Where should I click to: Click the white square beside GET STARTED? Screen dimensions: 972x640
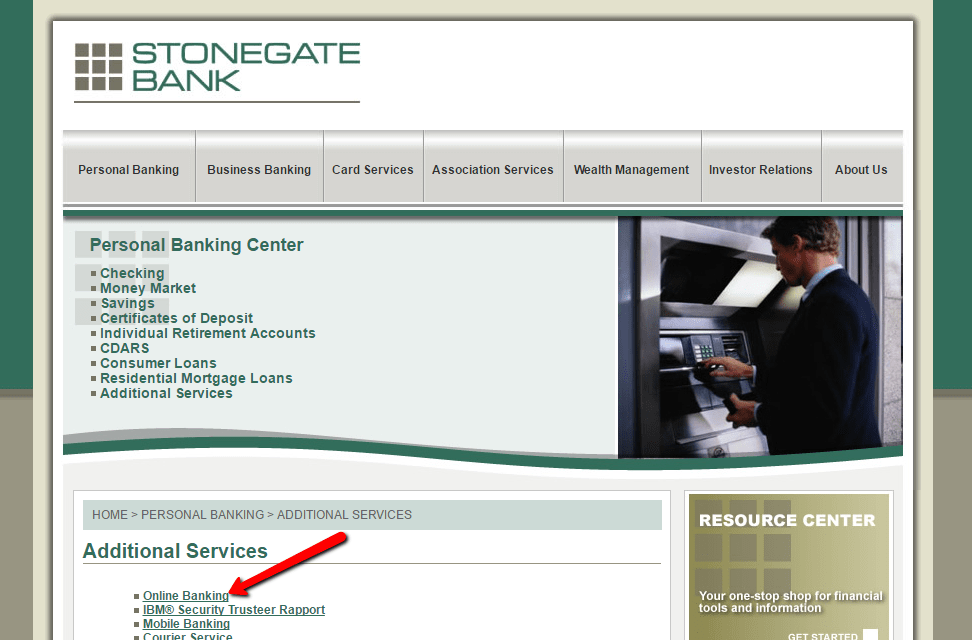pyautogui.click(x=872, y=636)
